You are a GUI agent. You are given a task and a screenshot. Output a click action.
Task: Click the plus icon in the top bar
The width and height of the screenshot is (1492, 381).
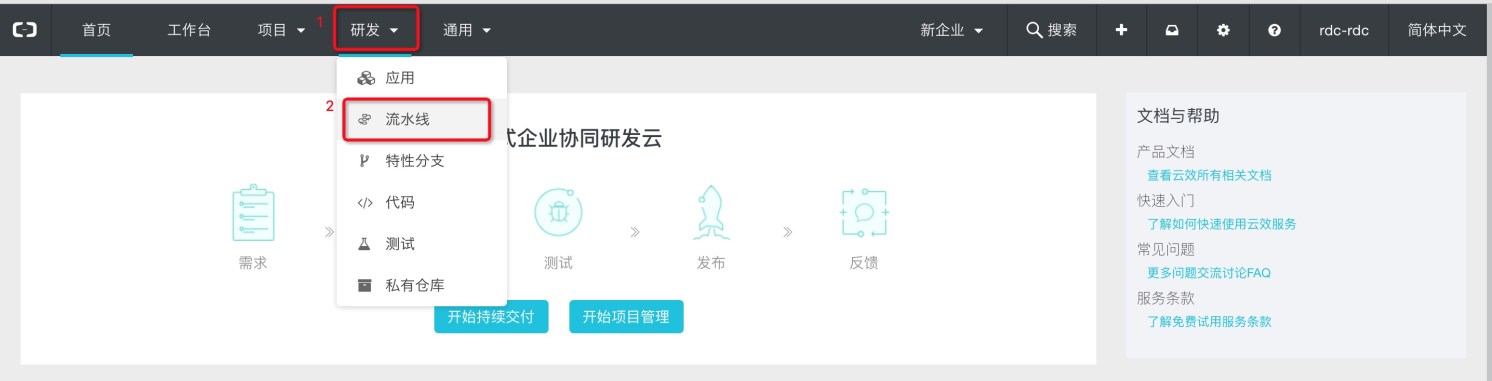tap(1122, 30)
